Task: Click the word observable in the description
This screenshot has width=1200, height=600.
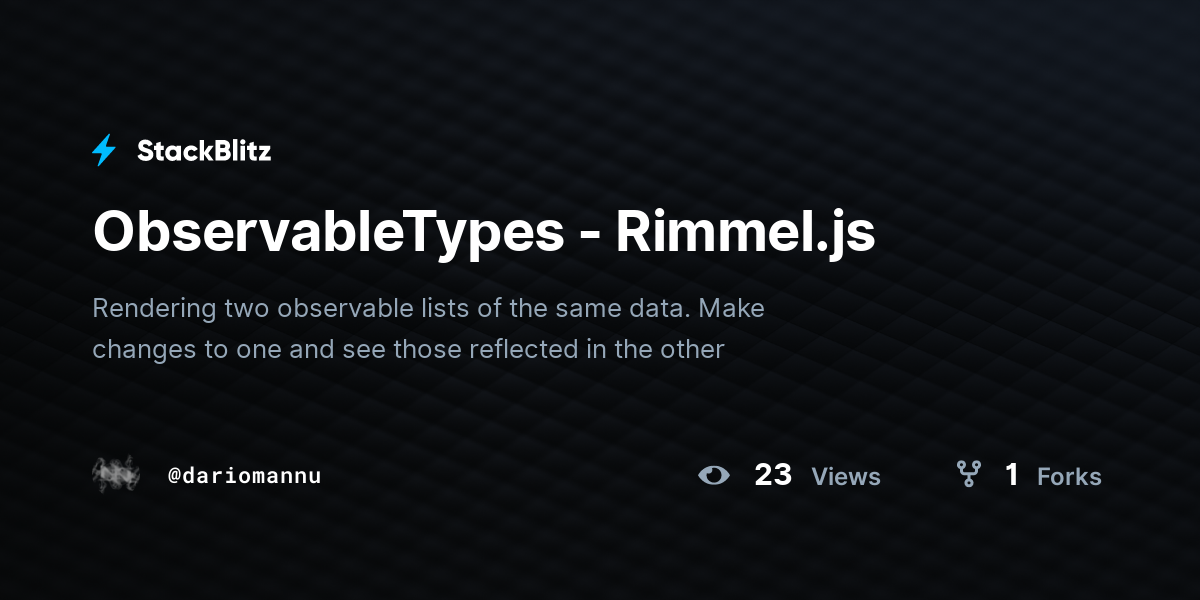Action: (340, 308)
